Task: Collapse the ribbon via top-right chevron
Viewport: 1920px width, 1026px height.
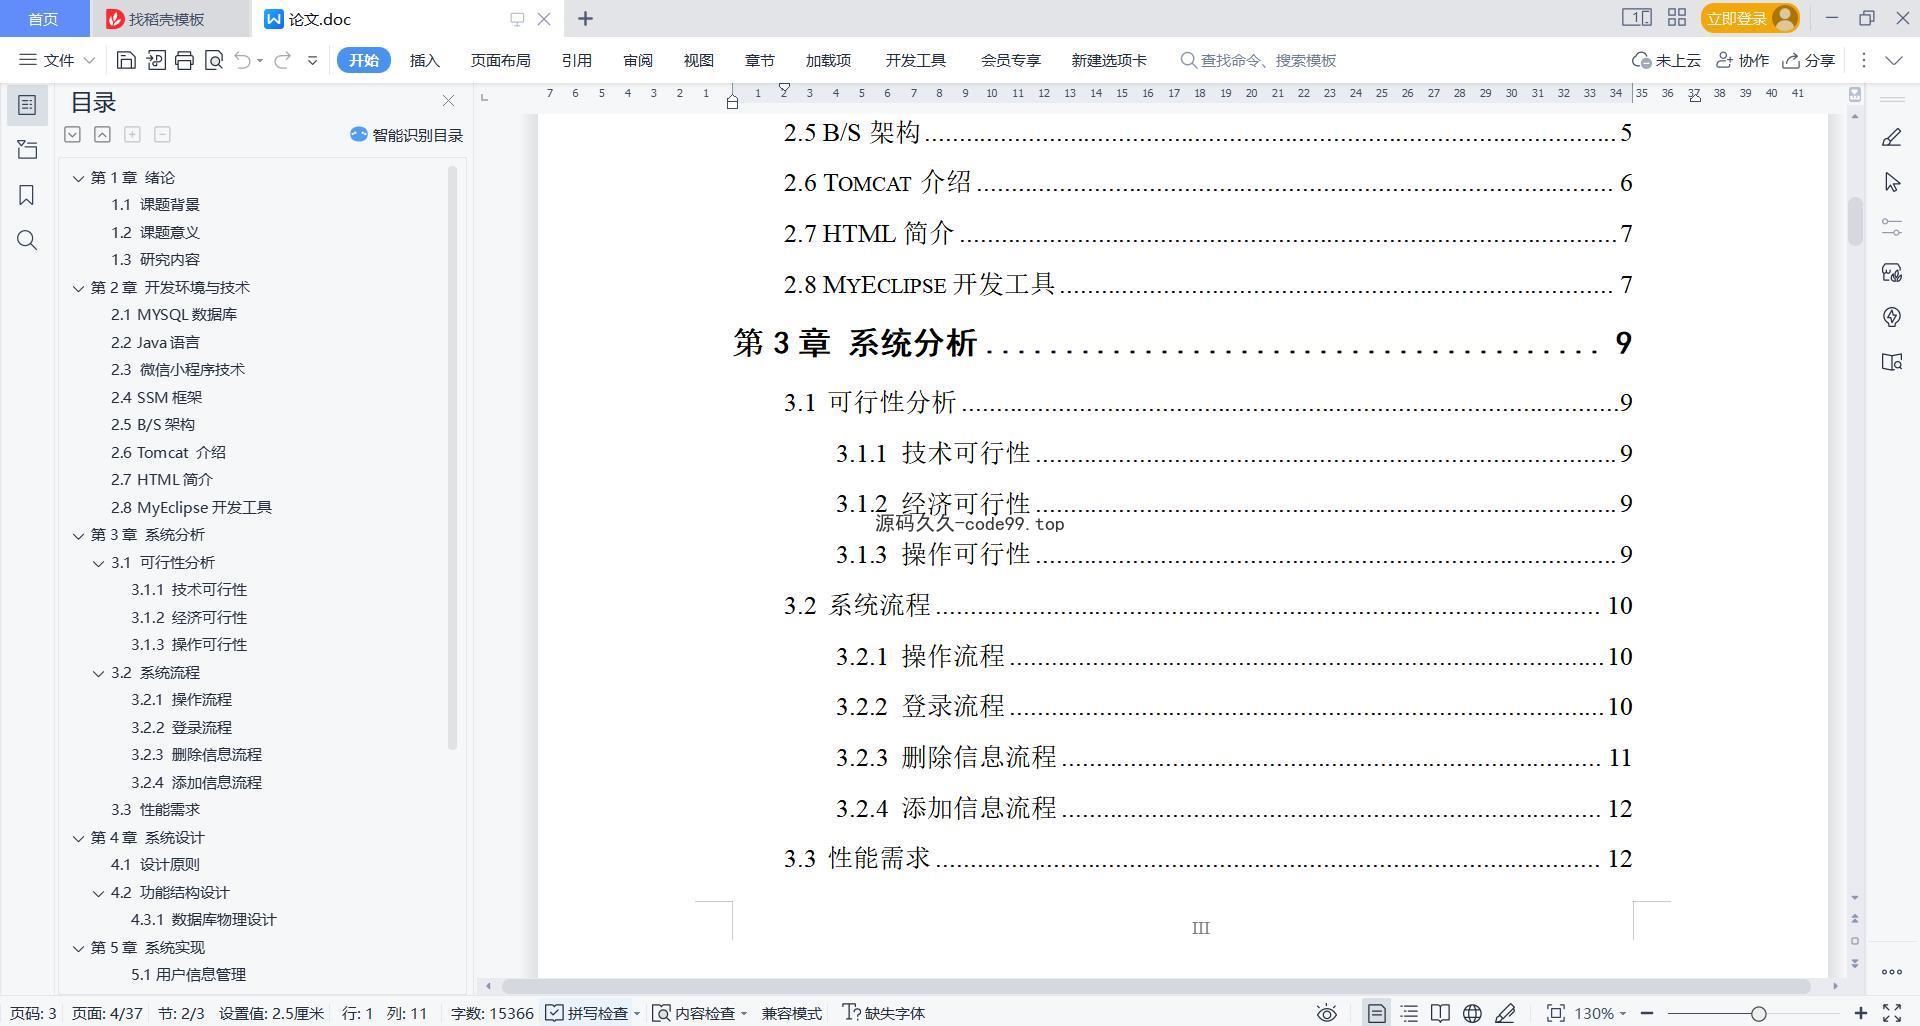Action: click(1894, 60)
